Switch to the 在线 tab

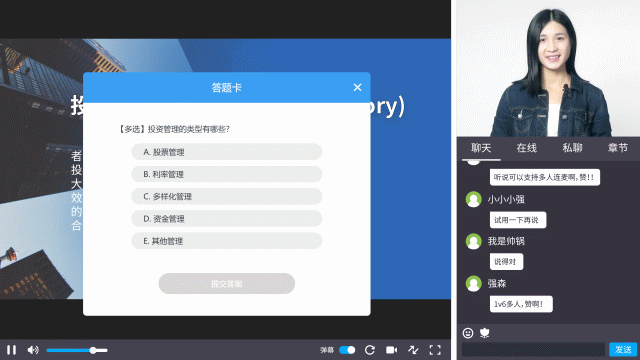point(527,148)
